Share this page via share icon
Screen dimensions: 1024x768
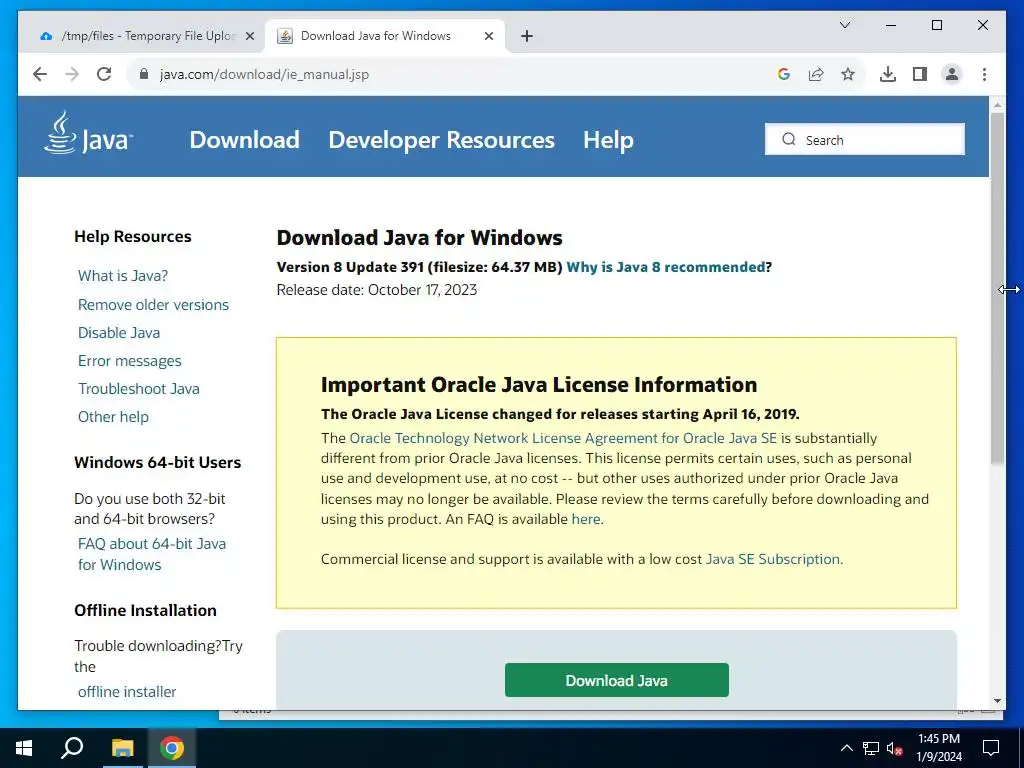click(816, 74)
